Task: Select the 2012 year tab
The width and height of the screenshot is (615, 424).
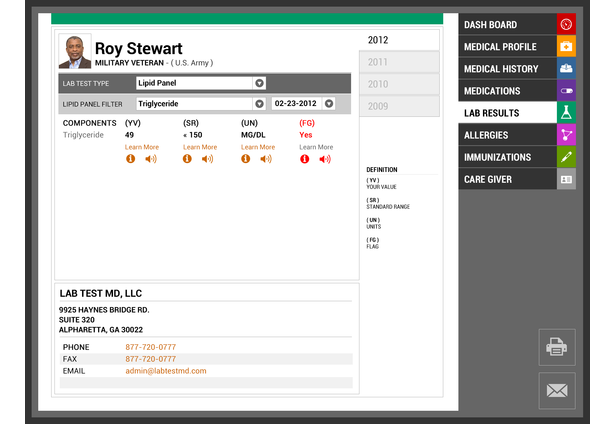Action: click(x=399, y=40)
